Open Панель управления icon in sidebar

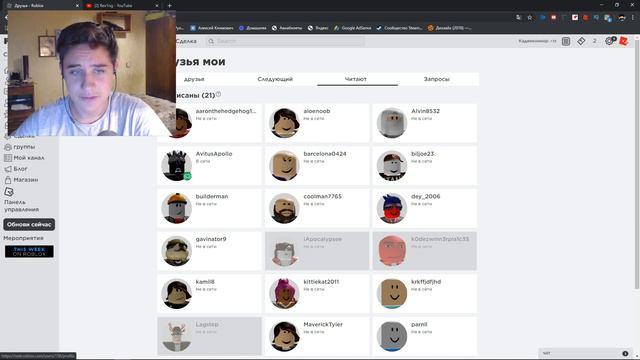pos(9,191)
